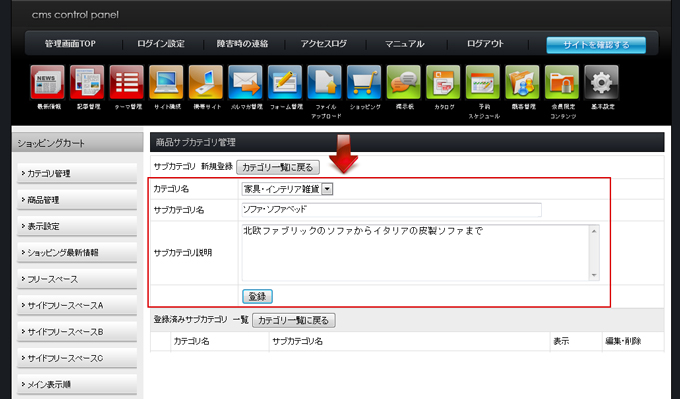Select アクセスログ in the top menu

coord(324,44)
